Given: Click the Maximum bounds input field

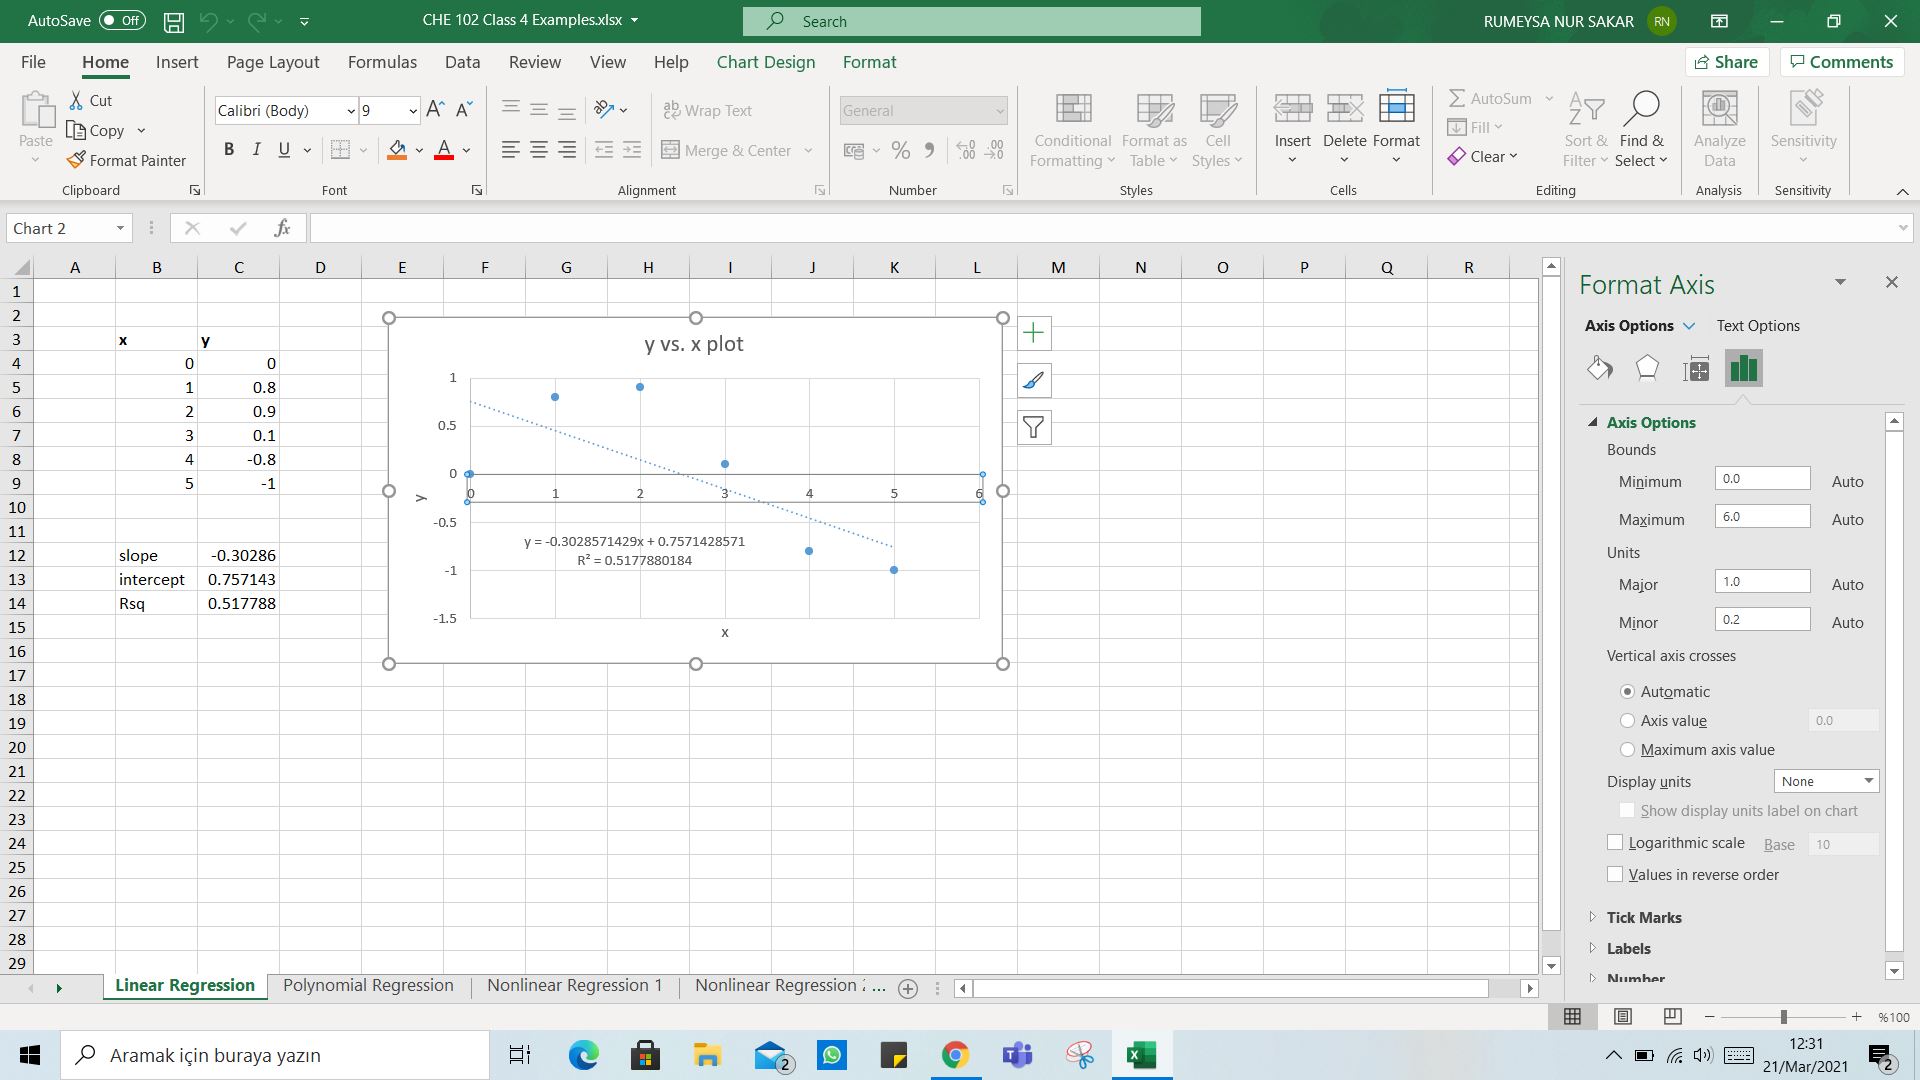Looking at the screenshot, I should pos(1761,517).
